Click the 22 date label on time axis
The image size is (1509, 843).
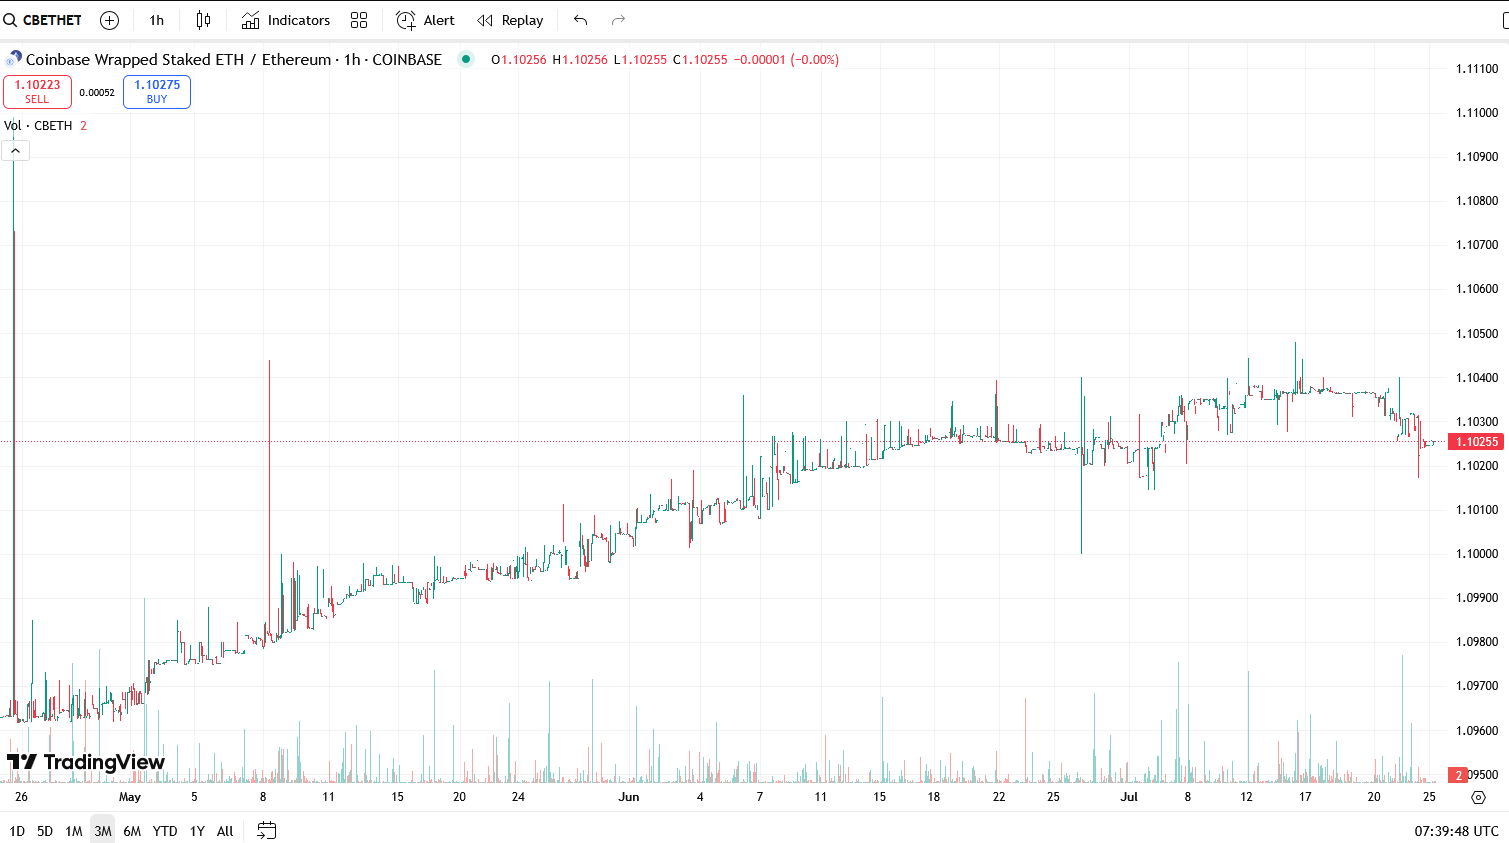coord(999,797)
